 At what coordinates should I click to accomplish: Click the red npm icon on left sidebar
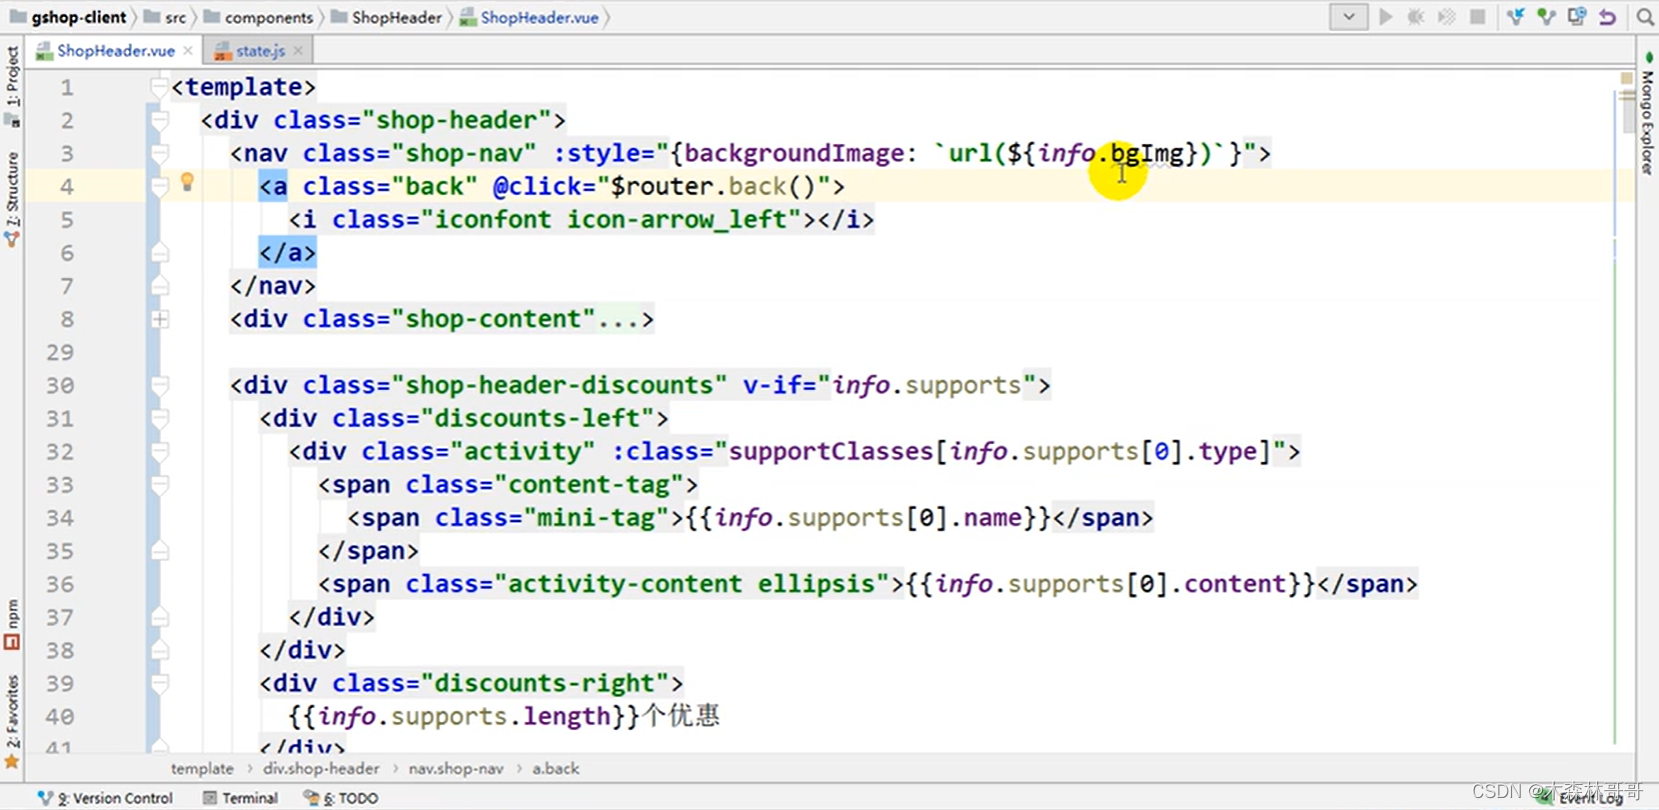12,641
